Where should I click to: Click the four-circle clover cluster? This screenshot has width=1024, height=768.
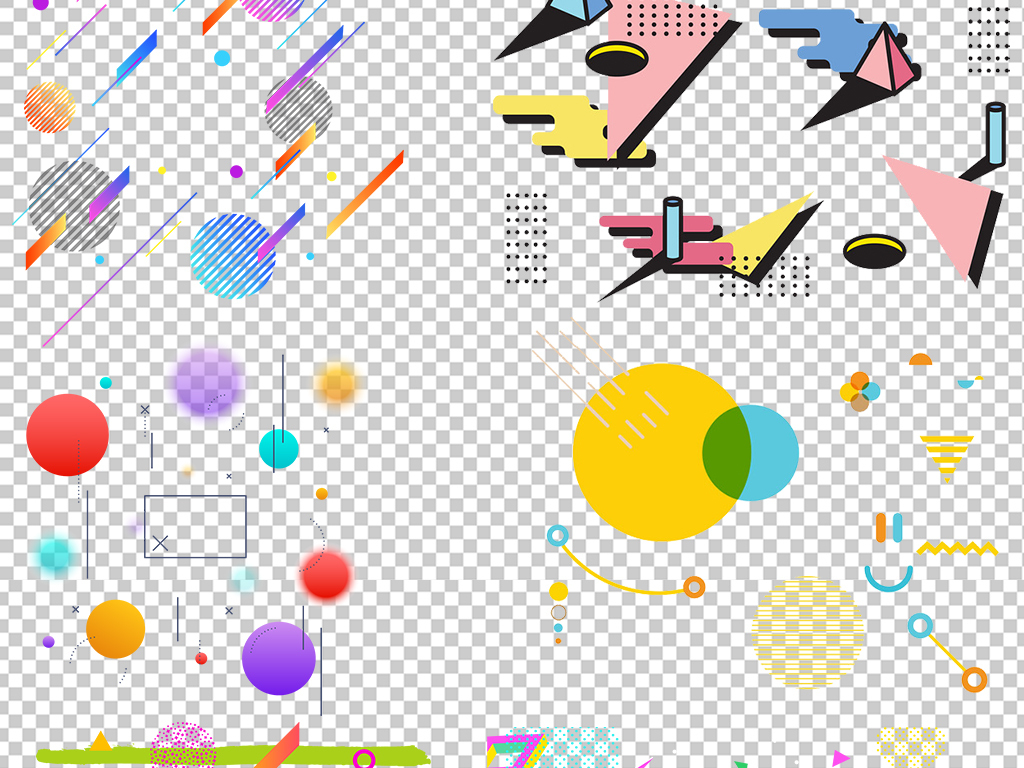[859, 391]
